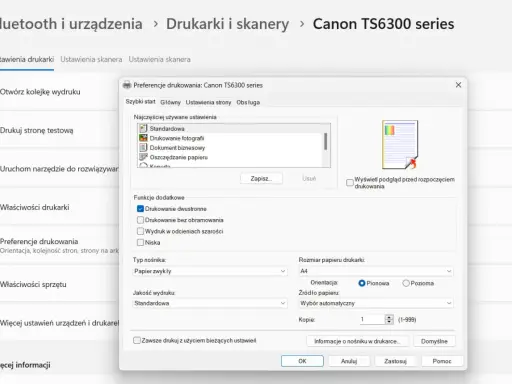Select Pozioma orientation radio button
512x384 pixels.
406,283
